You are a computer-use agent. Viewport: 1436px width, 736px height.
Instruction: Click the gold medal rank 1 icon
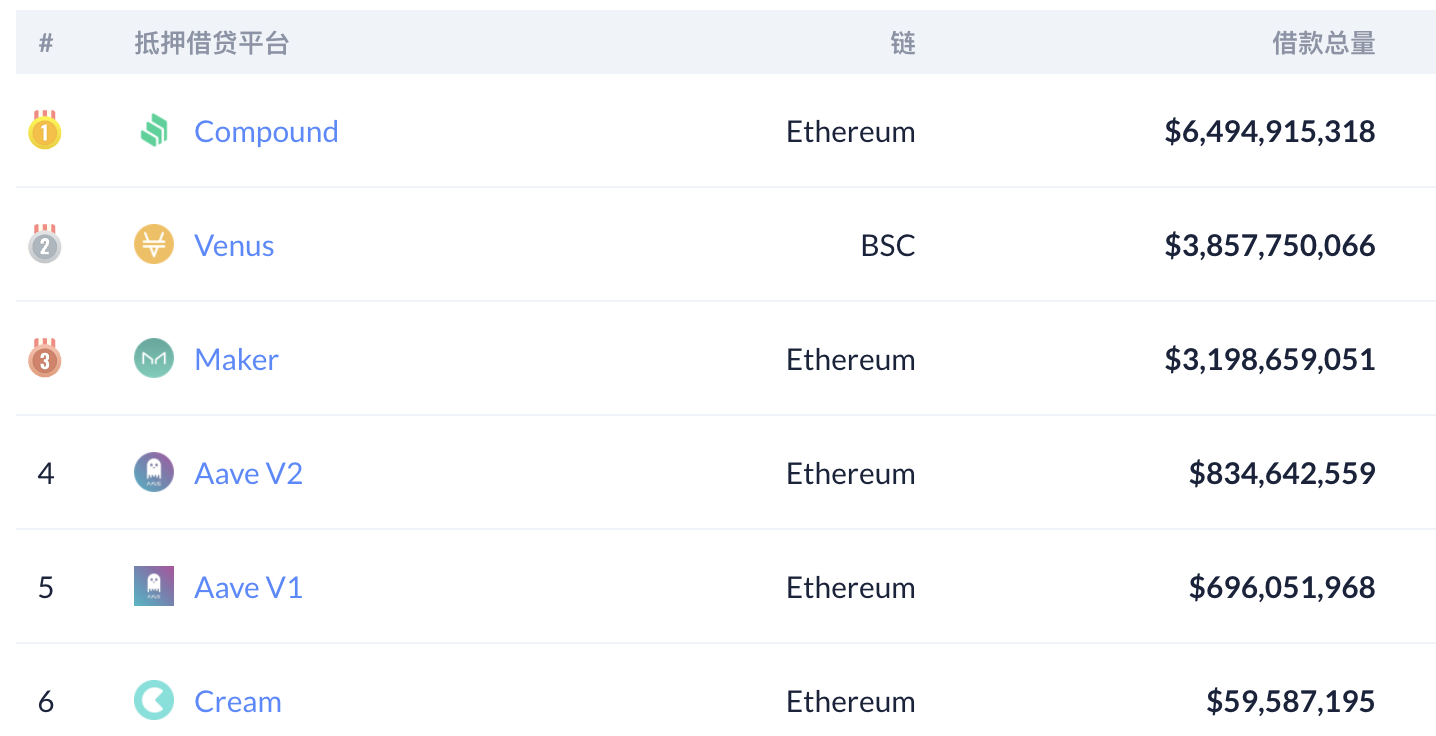click(45, 131)
